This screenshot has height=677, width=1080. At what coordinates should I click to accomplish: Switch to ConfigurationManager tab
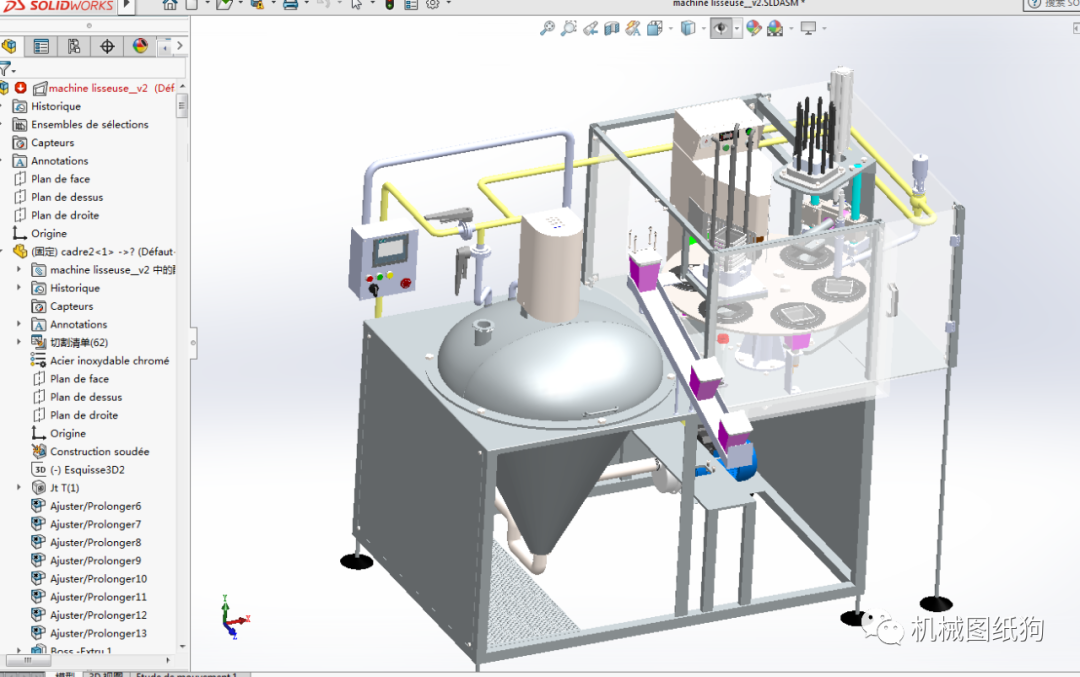[x=74, y=46]
